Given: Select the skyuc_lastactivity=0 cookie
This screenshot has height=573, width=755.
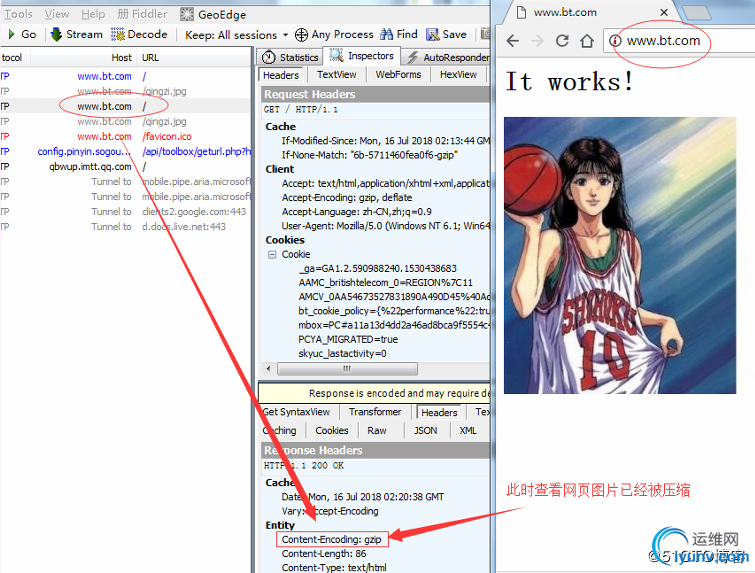Looking at the screenshot, I should (342, 353).
